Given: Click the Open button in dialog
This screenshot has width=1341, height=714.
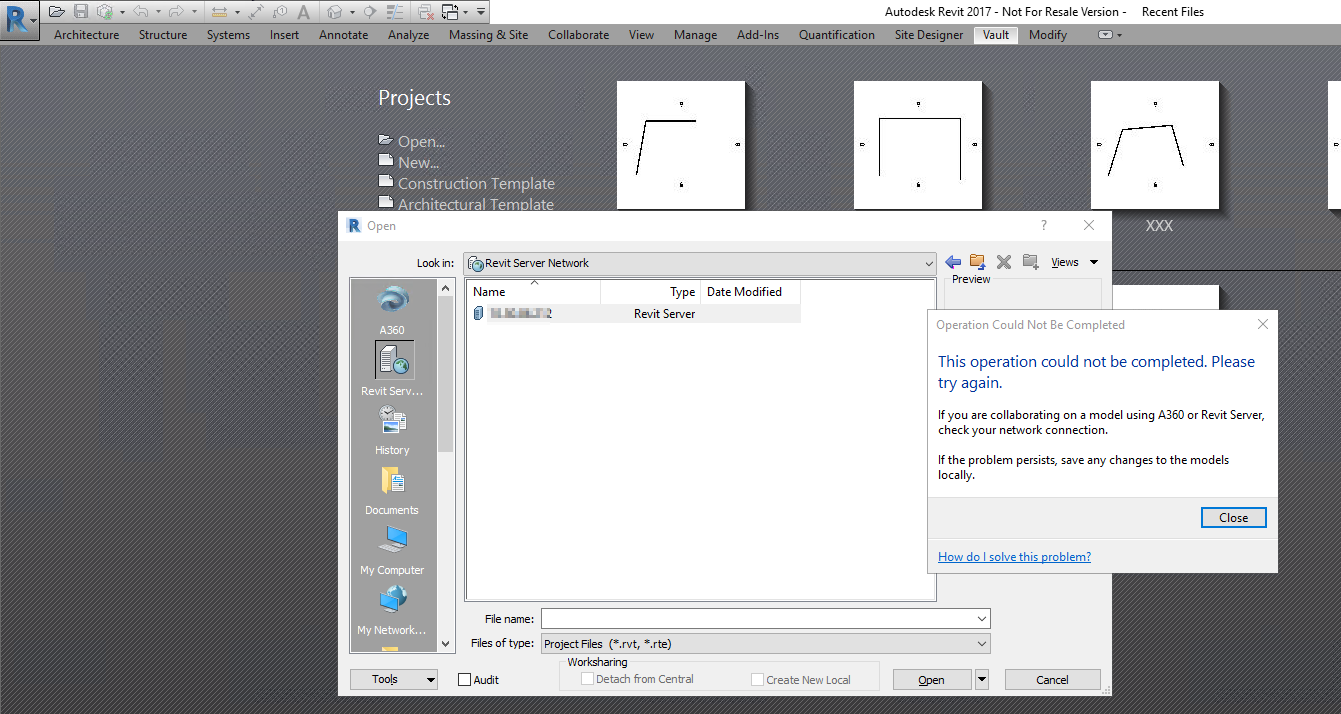Looking at the screenshot, I should click(931, 679).
